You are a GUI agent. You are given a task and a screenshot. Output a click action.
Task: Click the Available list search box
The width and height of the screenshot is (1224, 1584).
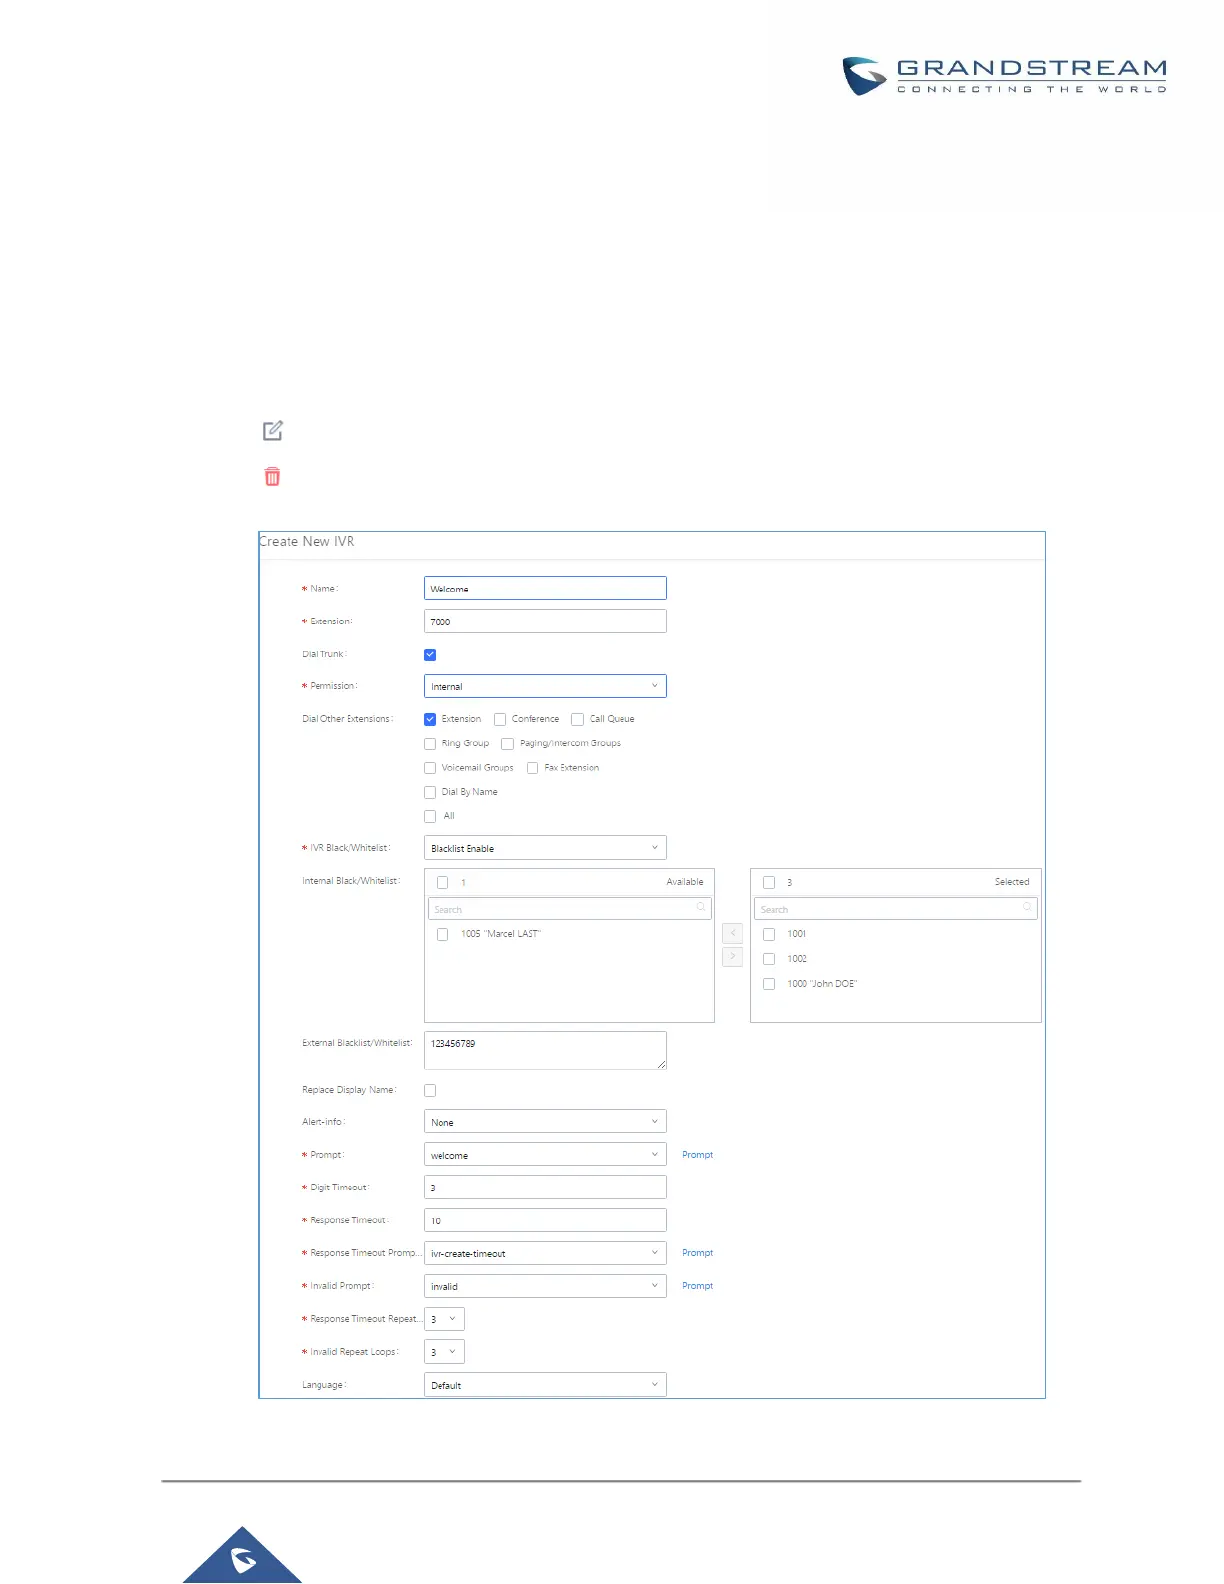click(569, 908)
